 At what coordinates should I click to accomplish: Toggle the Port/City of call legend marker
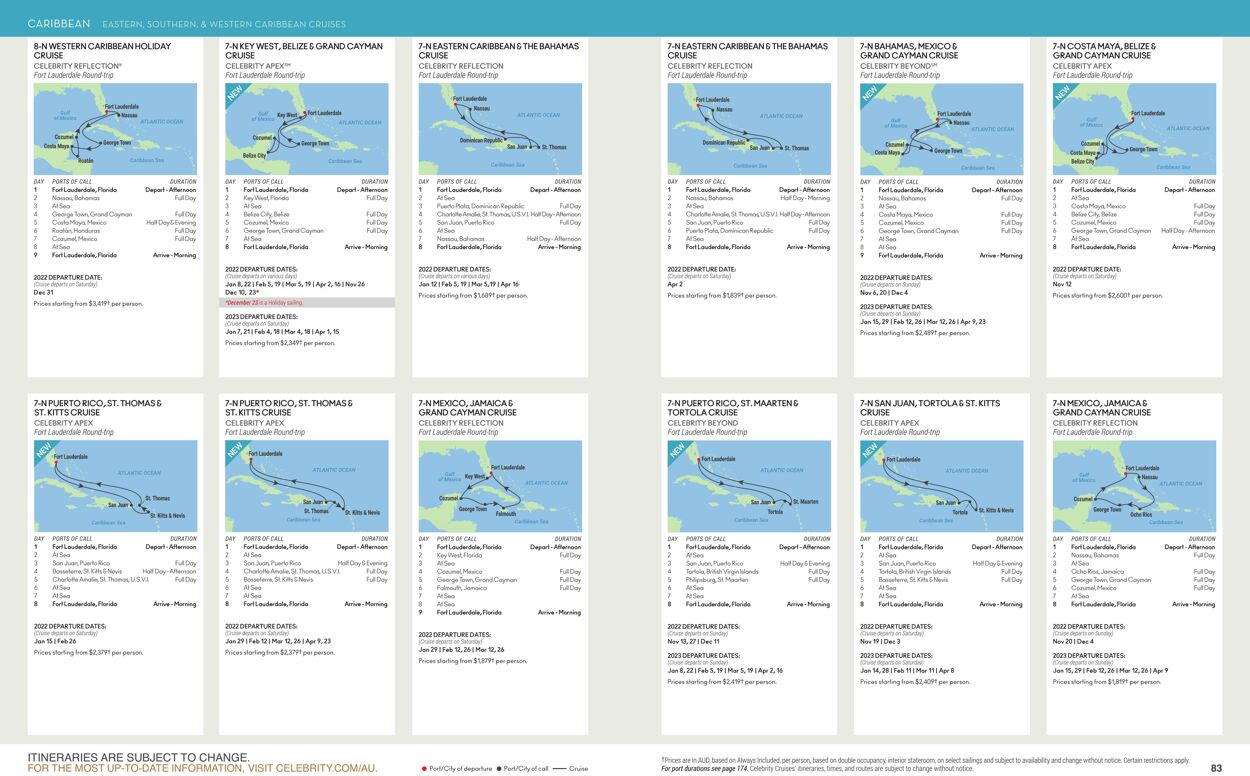tap(498, 769)
